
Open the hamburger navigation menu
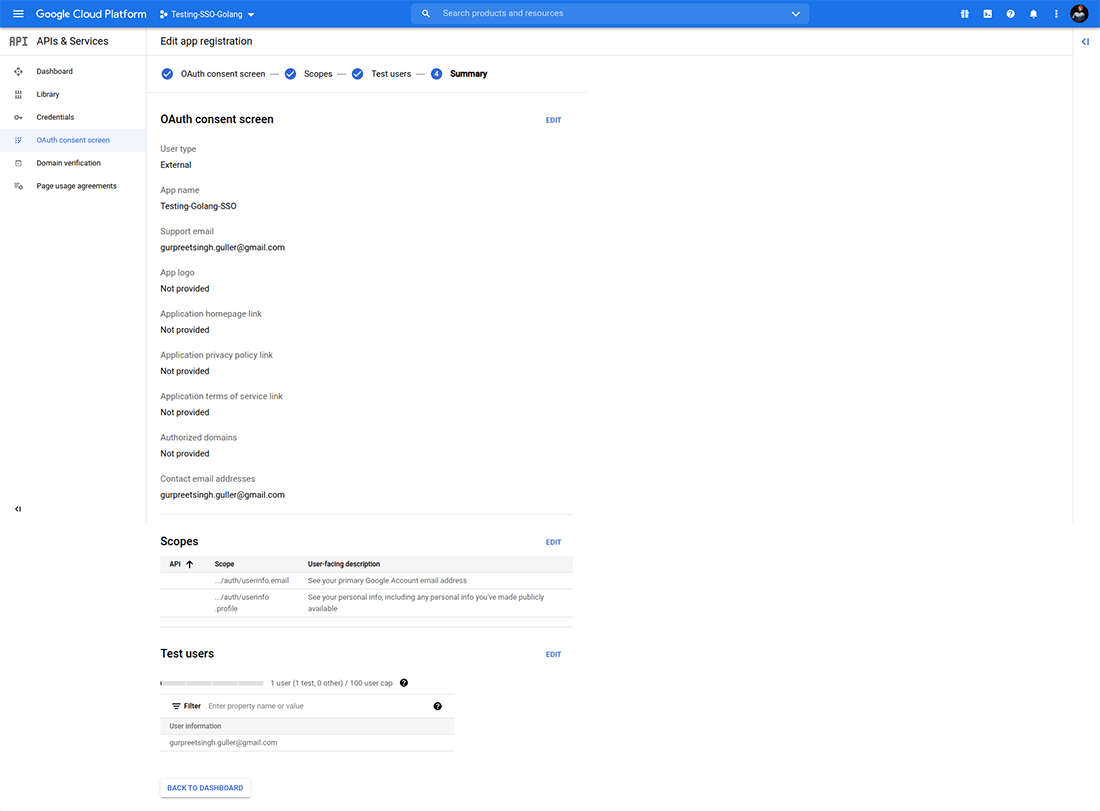pos(18,13)
